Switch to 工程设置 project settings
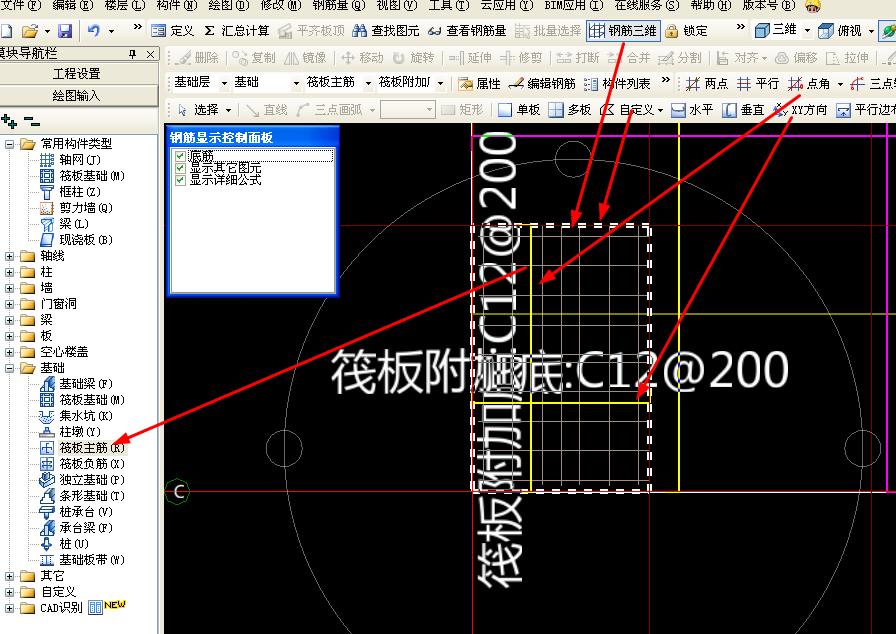Viewport: 896px width, 634px height. pos(75,71)
